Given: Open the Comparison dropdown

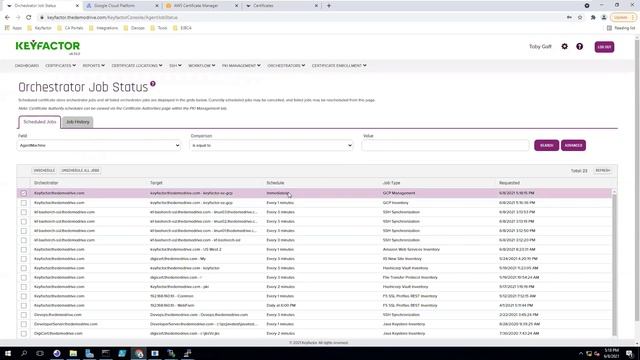Looking at the screenshot, I should pos(271,145).
